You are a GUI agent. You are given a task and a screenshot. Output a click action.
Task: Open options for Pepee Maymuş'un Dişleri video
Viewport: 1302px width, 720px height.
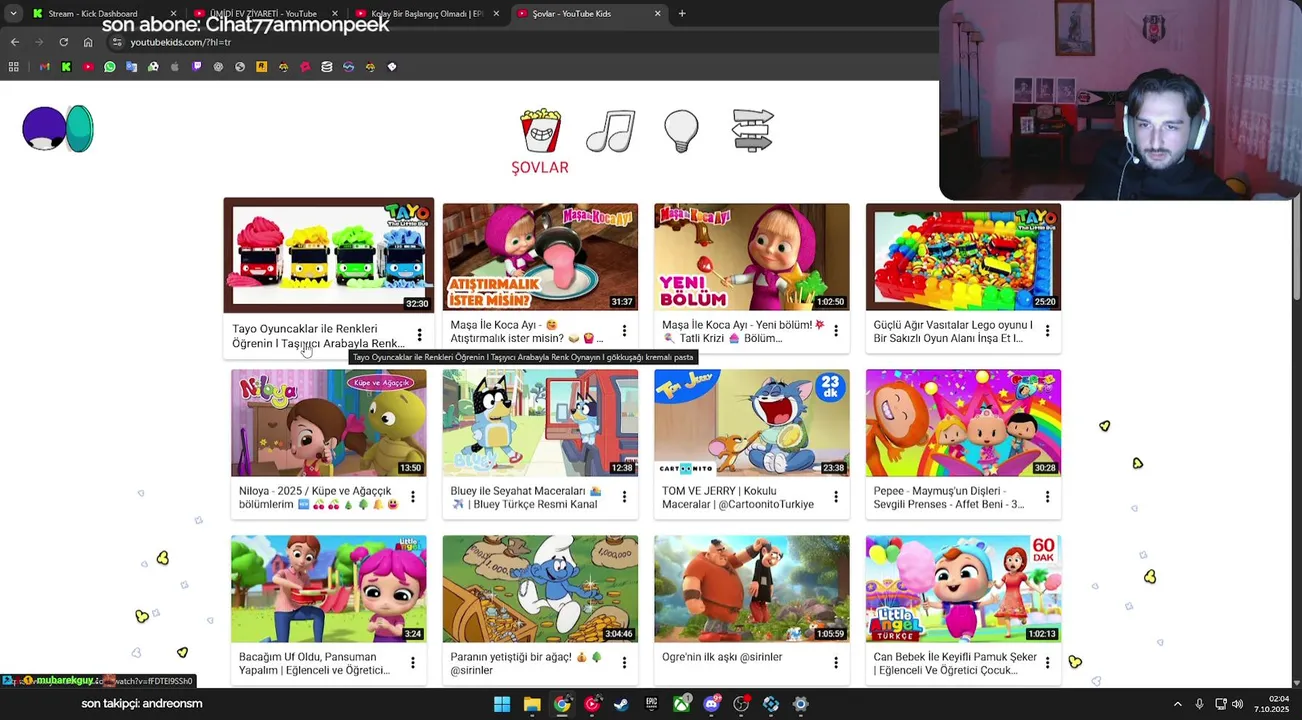(x=1047, y=497)
